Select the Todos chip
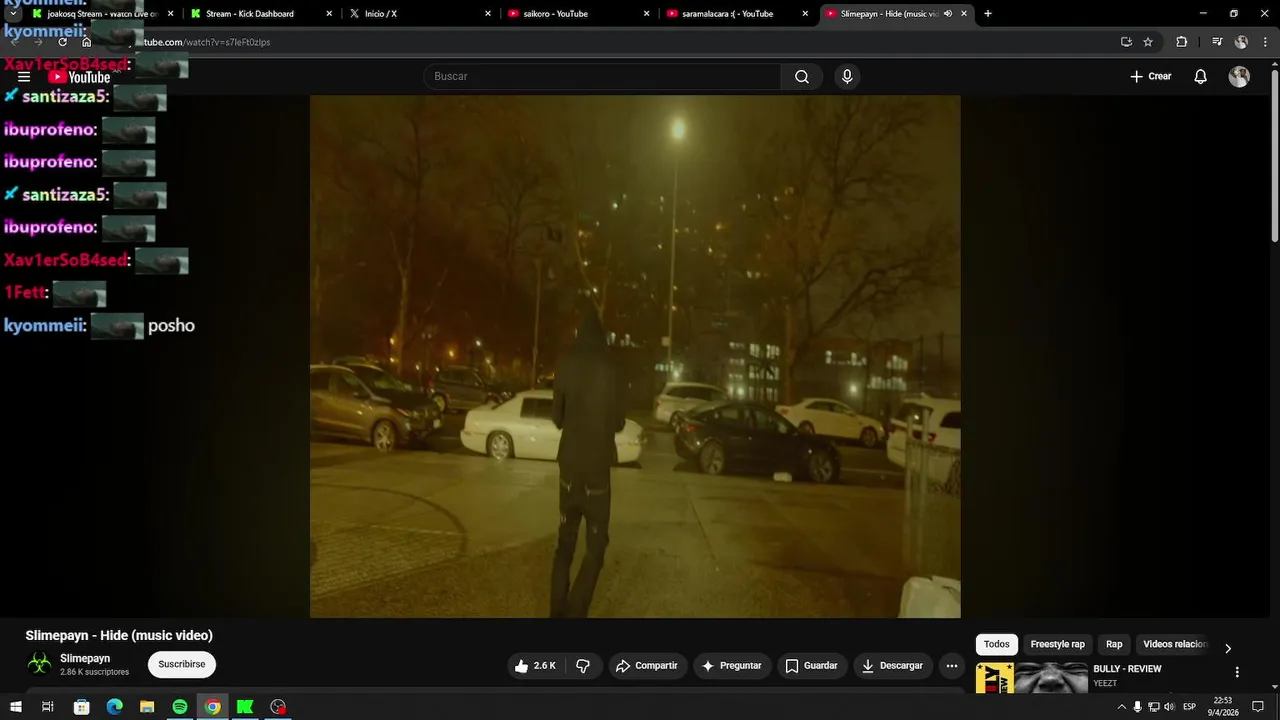 click(x=997, y=645)
